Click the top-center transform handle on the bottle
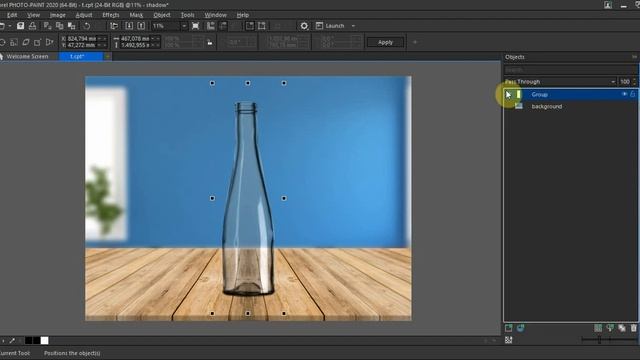This screenshot has height=360, width=640. point(248,83)
